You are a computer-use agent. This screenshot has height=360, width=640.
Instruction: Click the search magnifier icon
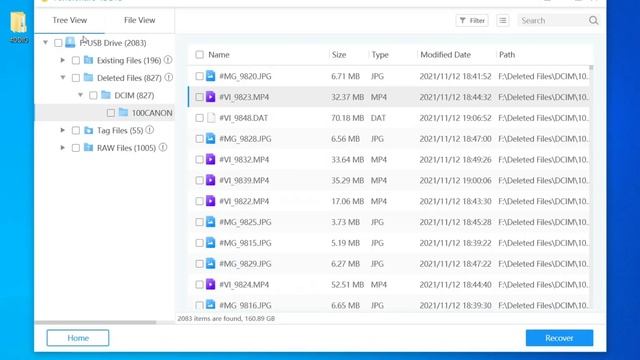click(593, 20)
